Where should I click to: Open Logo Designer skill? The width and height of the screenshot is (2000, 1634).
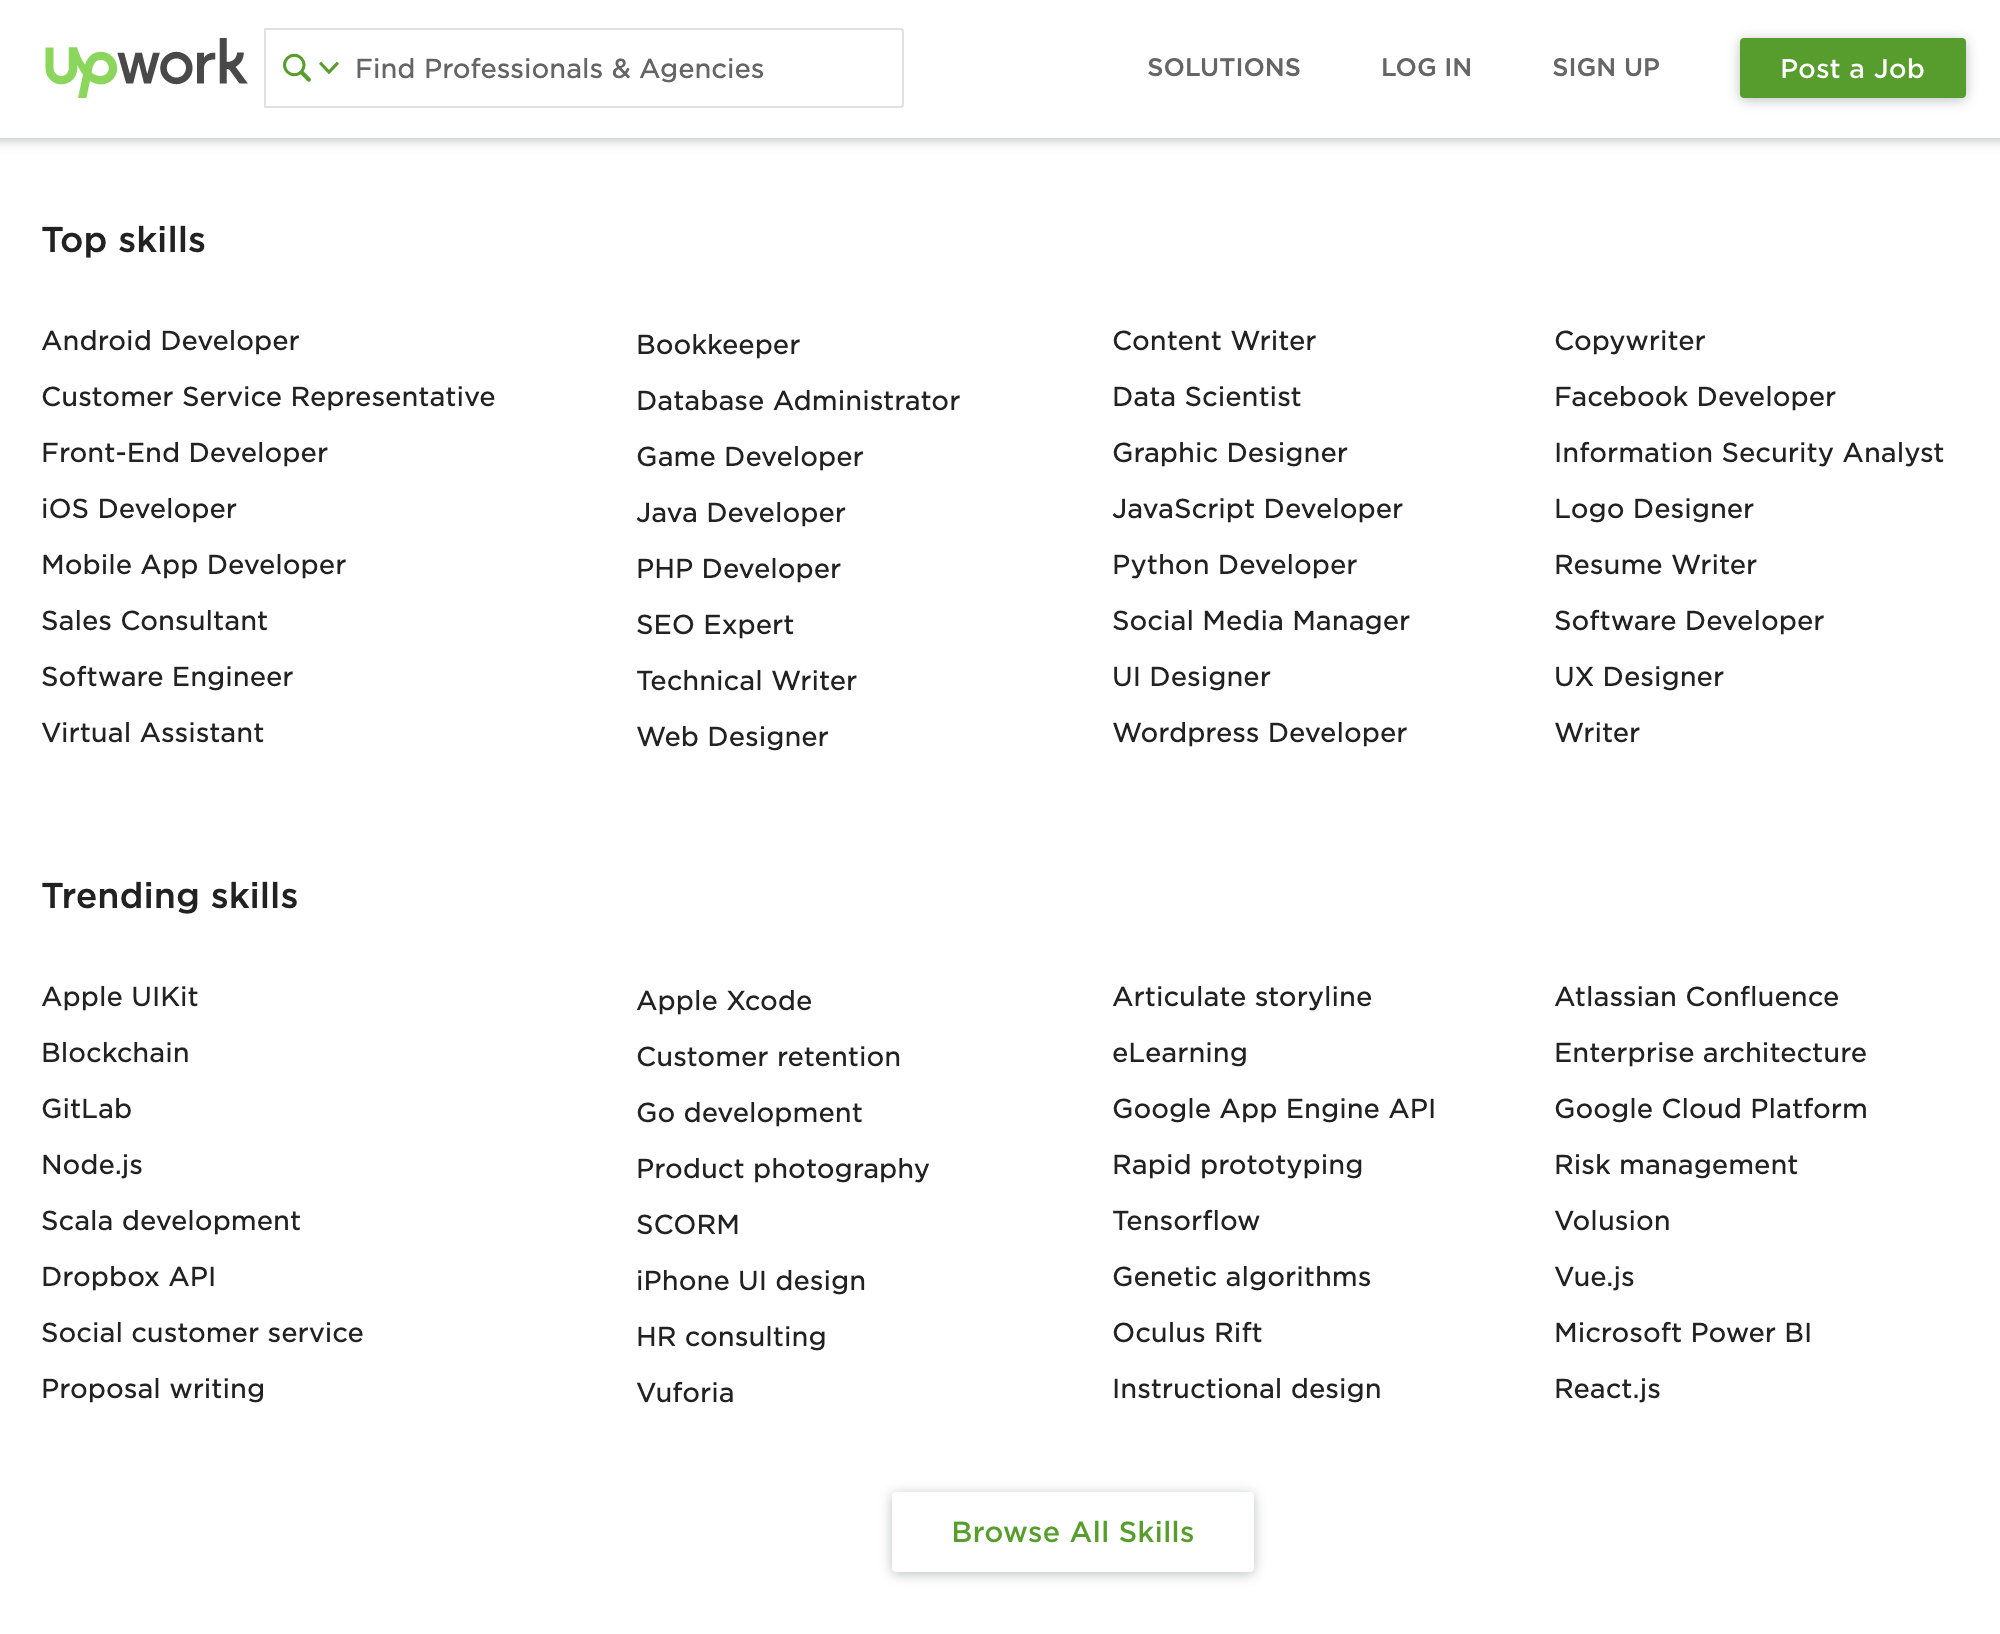[x=1654, y=509]
